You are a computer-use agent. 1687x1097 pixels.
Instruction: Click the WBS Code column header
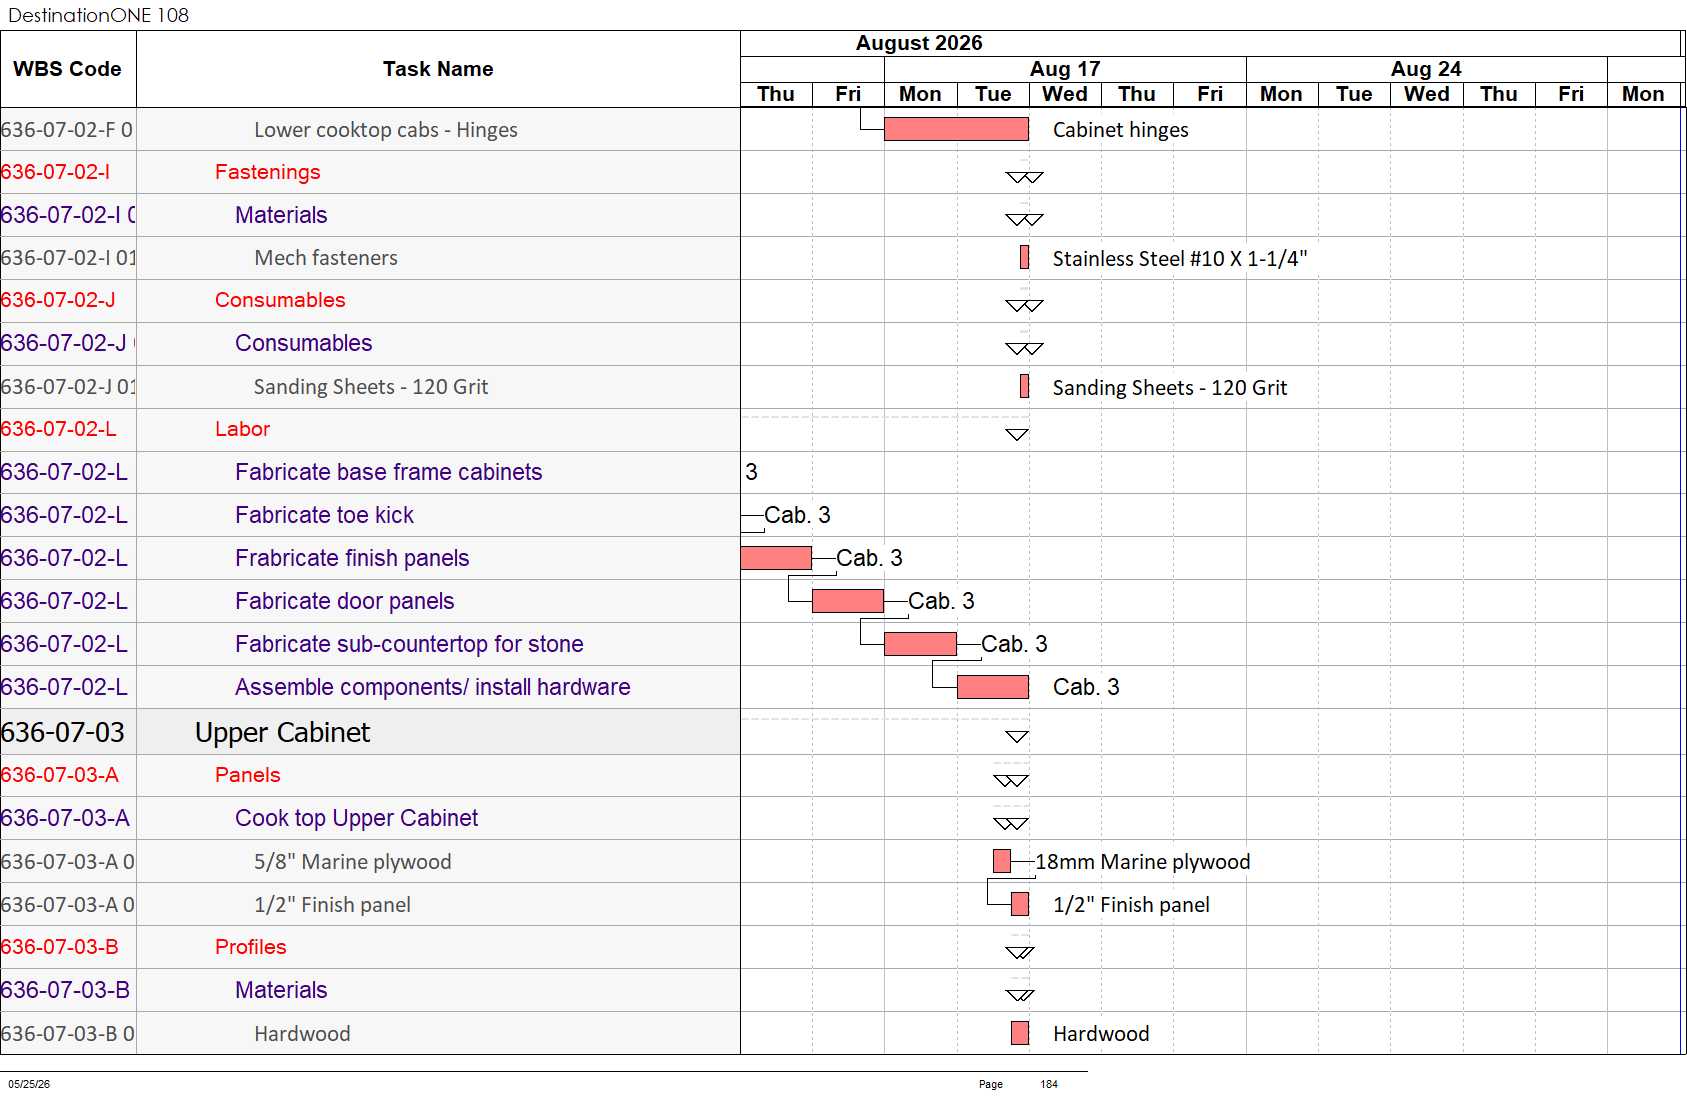[x=68, y=69]
